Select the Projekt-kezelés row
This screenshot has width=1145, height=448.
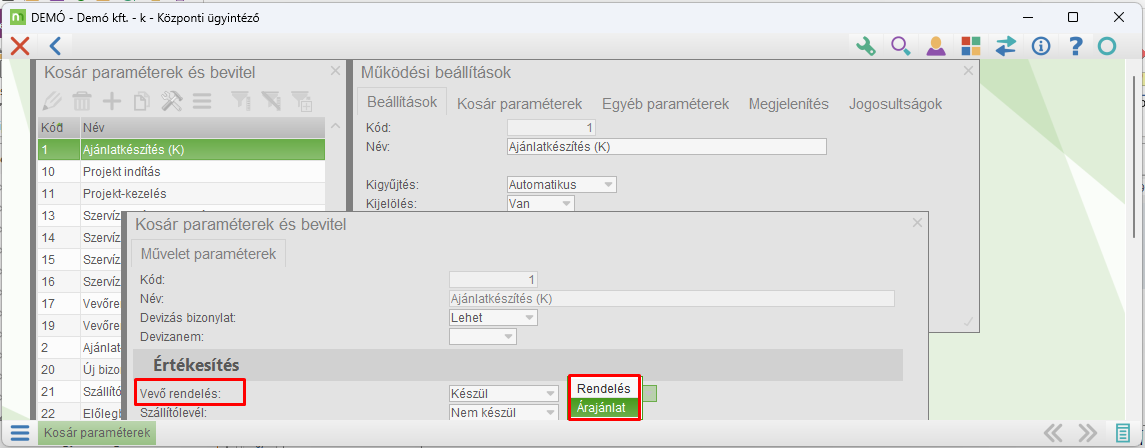tap(181, 194)
